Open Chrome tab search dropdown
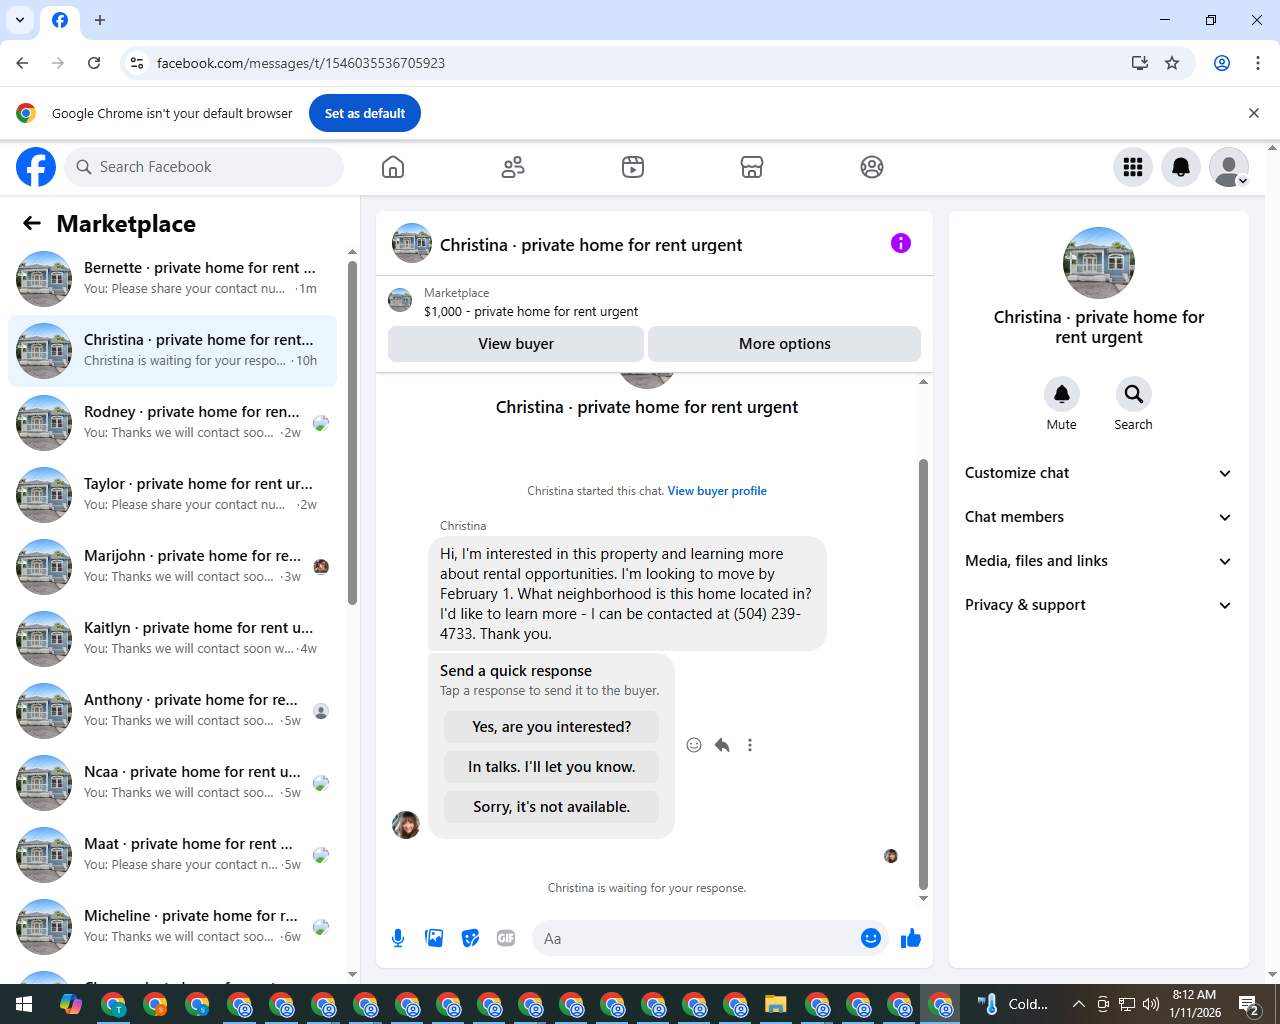Screen dimensions: 1280x1024 click(20, 20)
